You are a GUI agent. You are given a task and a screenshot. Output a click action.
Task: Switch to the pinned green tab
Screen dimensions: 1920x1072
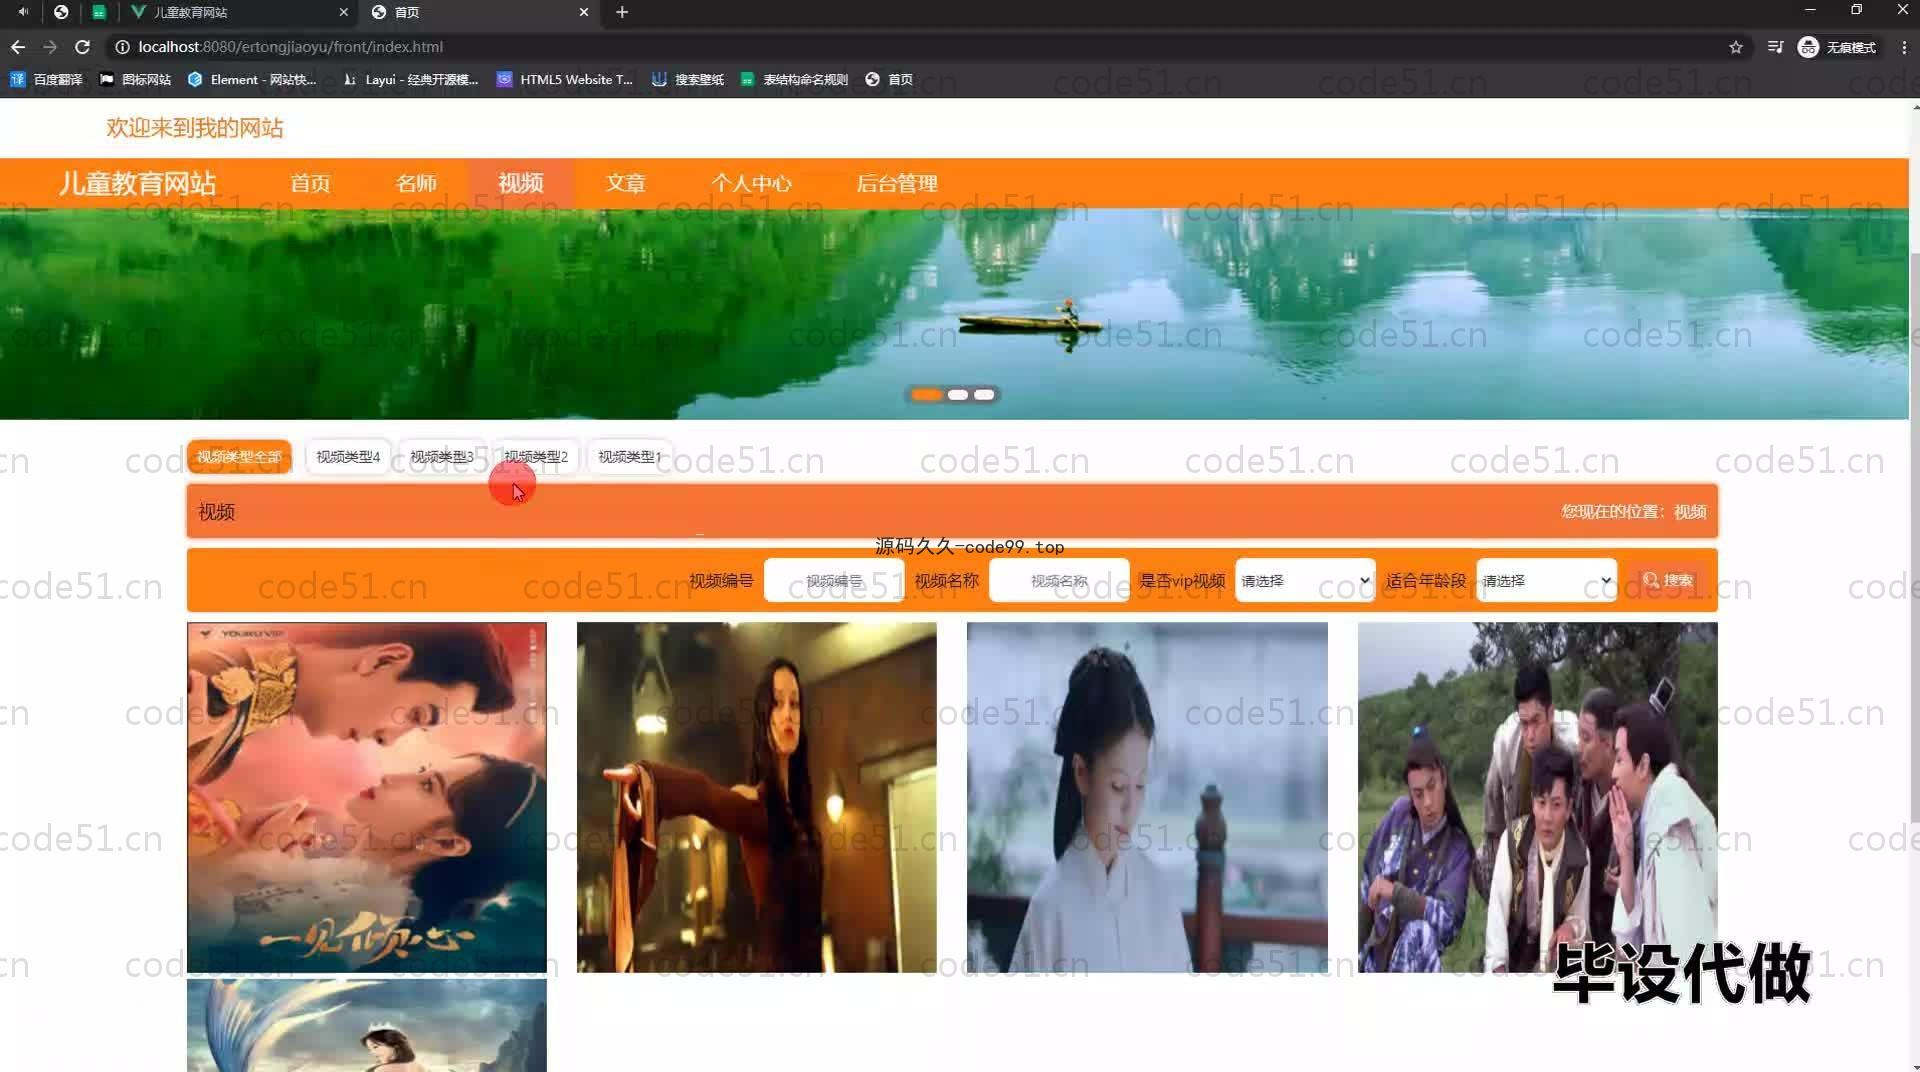(99, 12)
